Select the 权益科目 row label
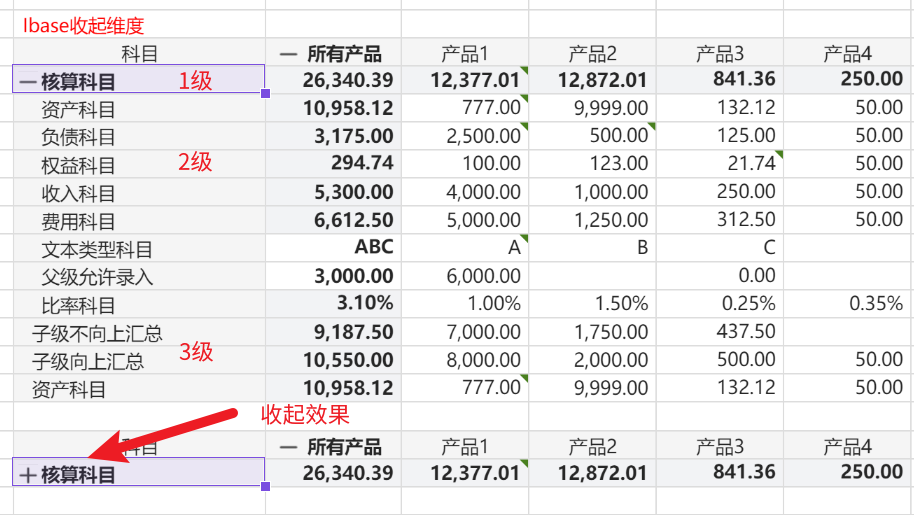Viewport: 914px width, 515px height. click(78, 165)
